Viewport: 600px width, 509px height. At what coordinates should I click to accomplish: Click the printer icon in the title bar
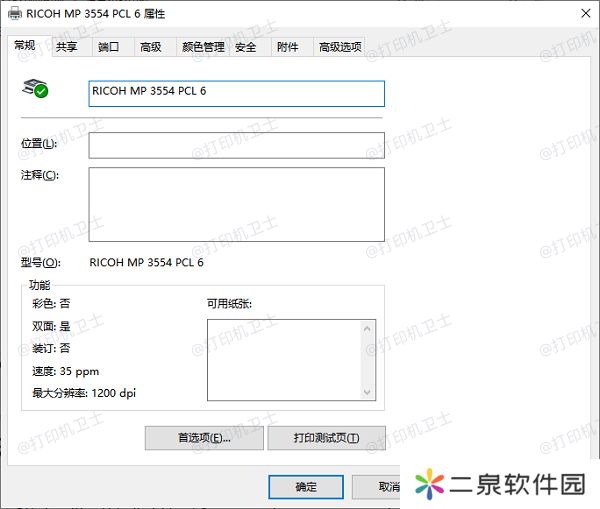click(15, 14)
